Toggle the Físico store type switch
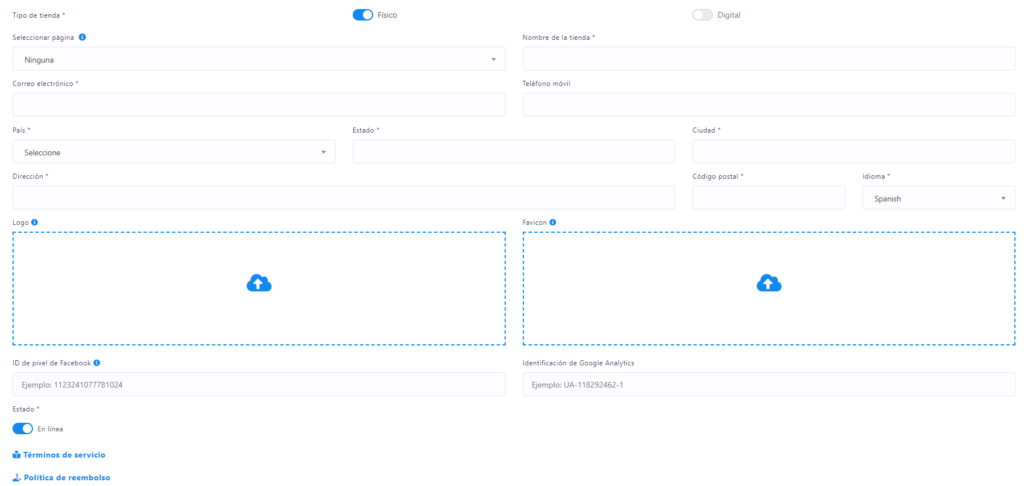The height and width of the screenshot is (486, 1024). (362, 14)
